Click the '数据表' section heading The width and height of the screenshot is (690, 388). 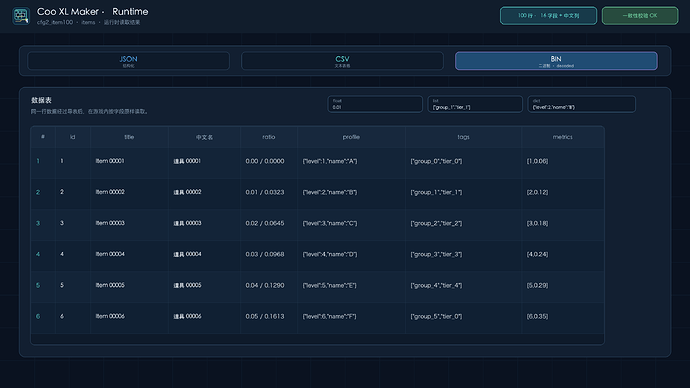[41, 100]
